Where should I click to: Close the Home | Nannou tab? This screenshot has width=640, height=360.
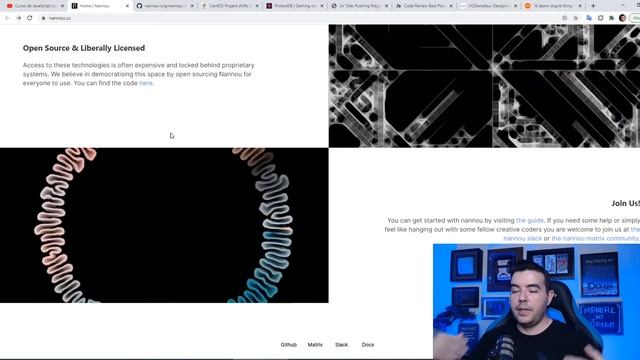(127, 6)
